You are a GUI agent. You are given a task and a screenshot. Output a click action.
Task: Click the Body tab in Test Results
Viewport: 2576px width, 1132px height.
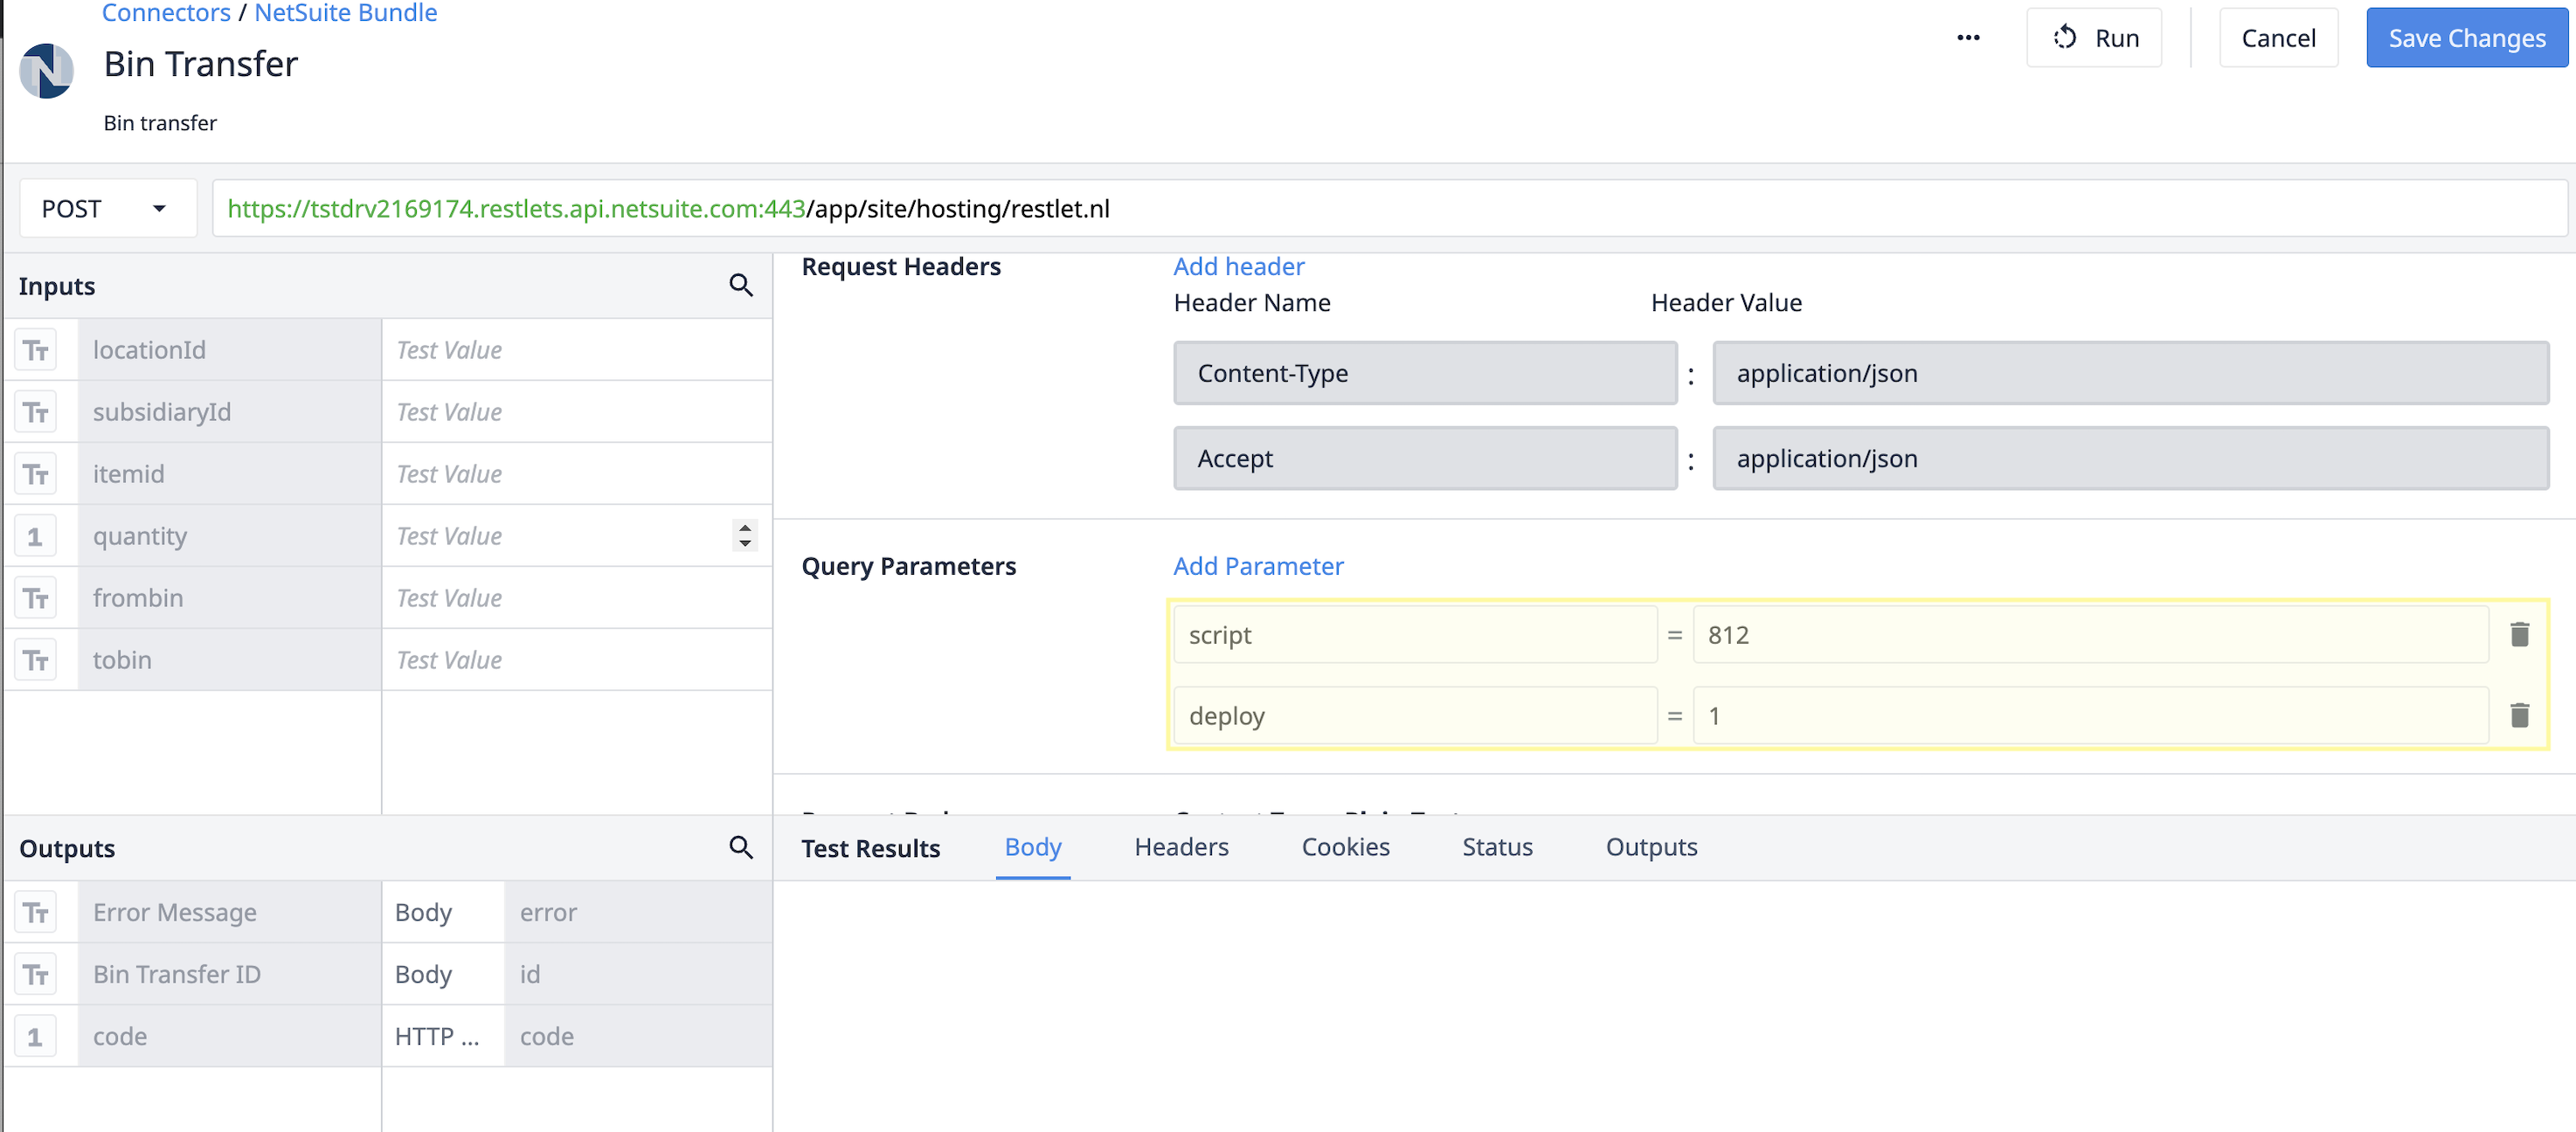coord(1034,846)
